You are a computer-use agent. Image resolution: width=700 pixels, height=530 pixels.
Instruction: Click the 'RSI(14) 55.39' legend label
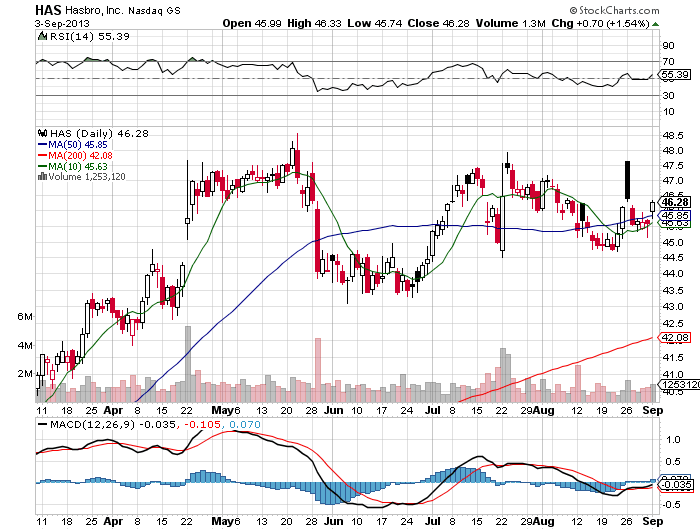point(89,37)
